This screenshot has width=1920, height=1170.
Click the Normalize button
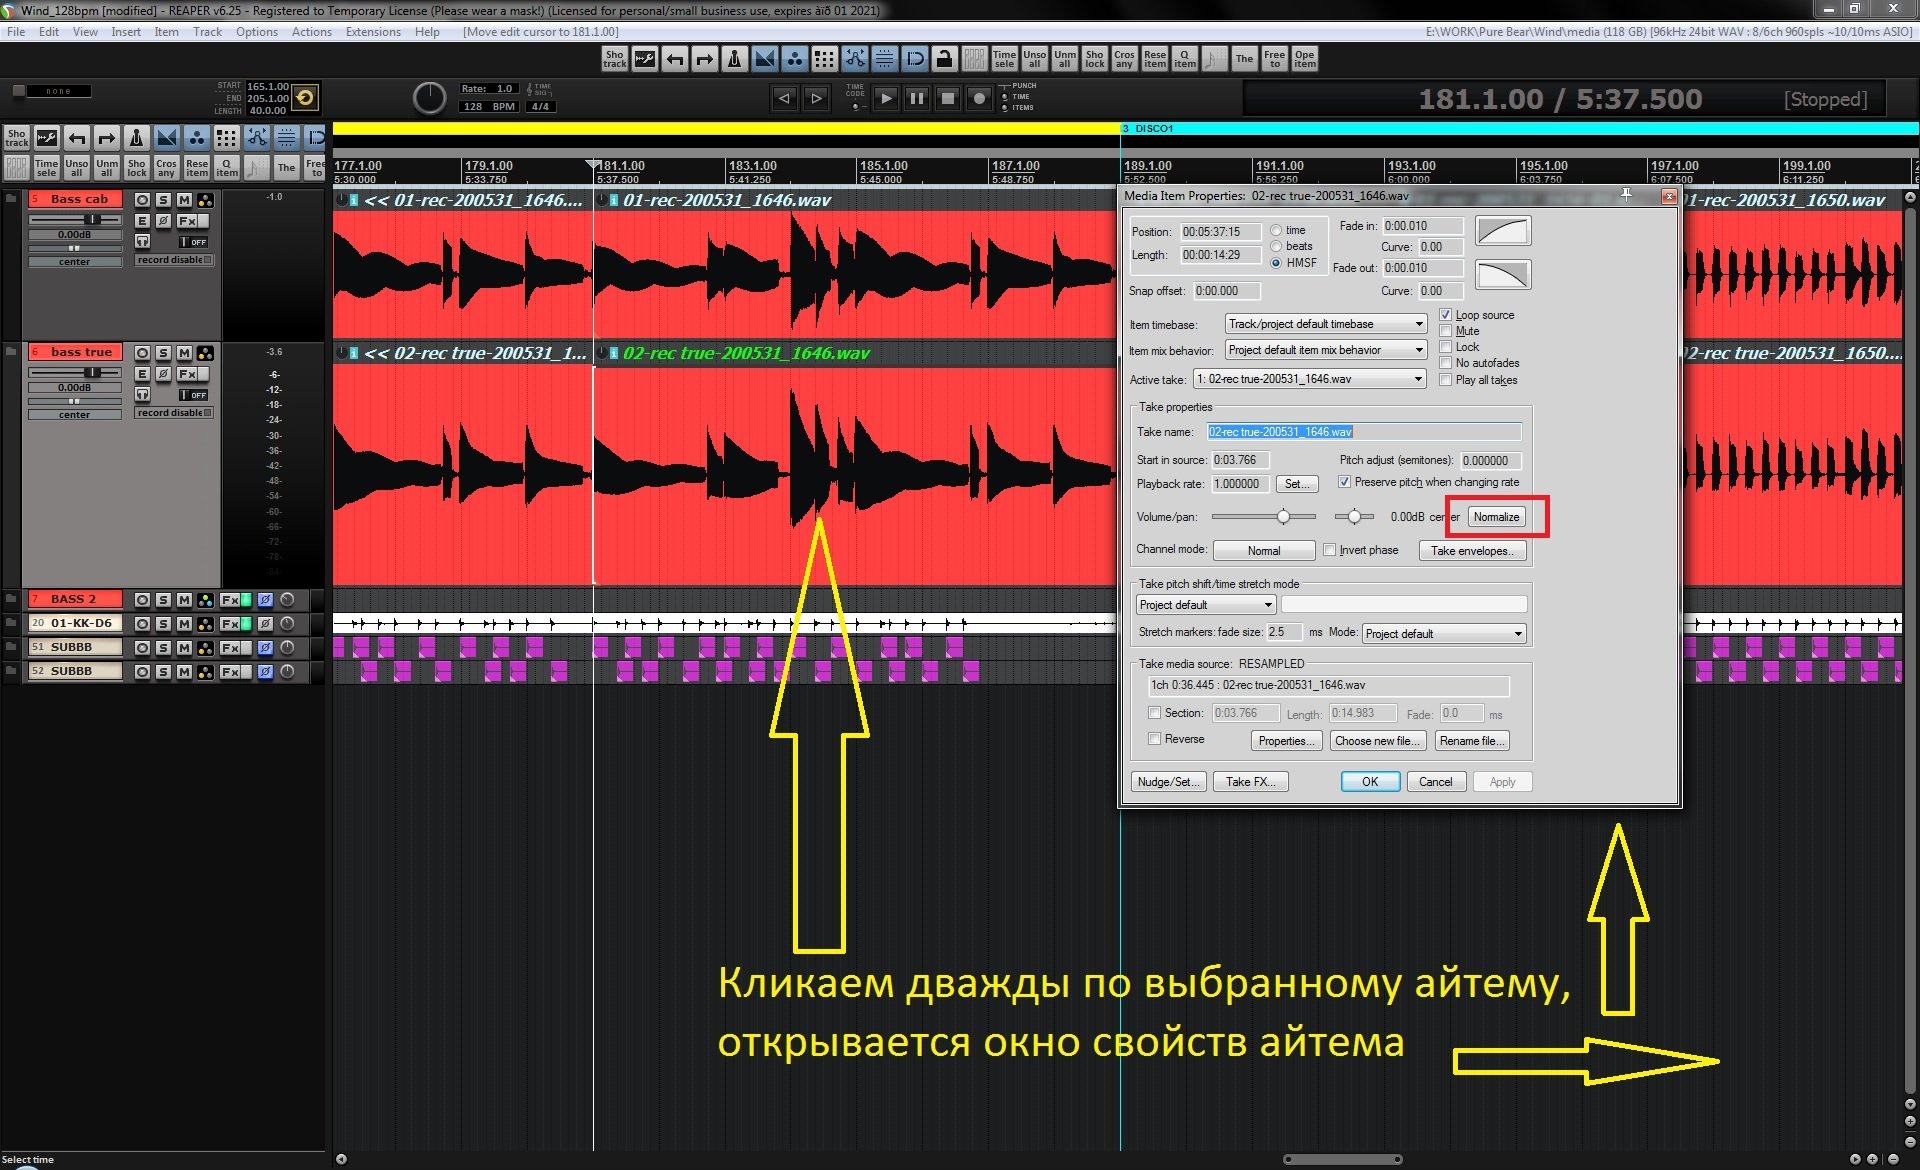(x=1496, y=517)
